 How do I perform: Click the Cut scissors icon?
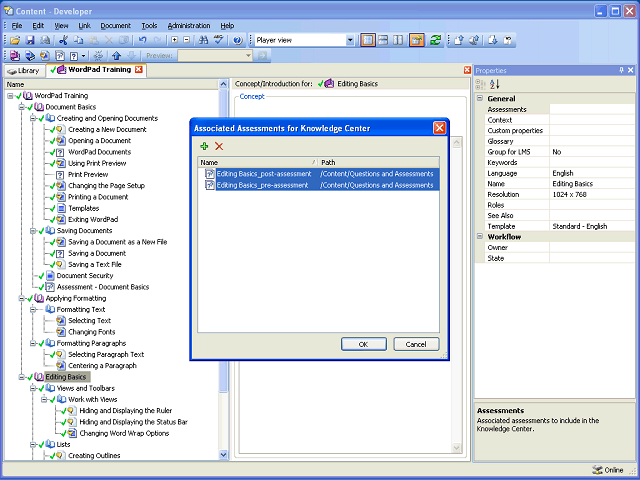pos(63,40)
